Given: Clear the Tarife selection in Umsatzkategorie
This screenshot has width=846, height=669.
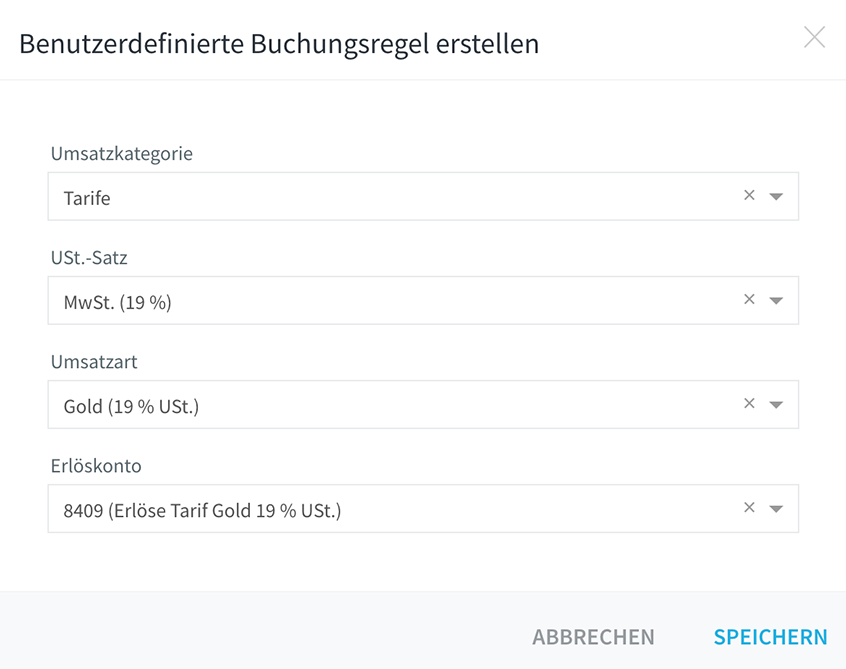Looking at the screenshot, I should pos(749,195).
